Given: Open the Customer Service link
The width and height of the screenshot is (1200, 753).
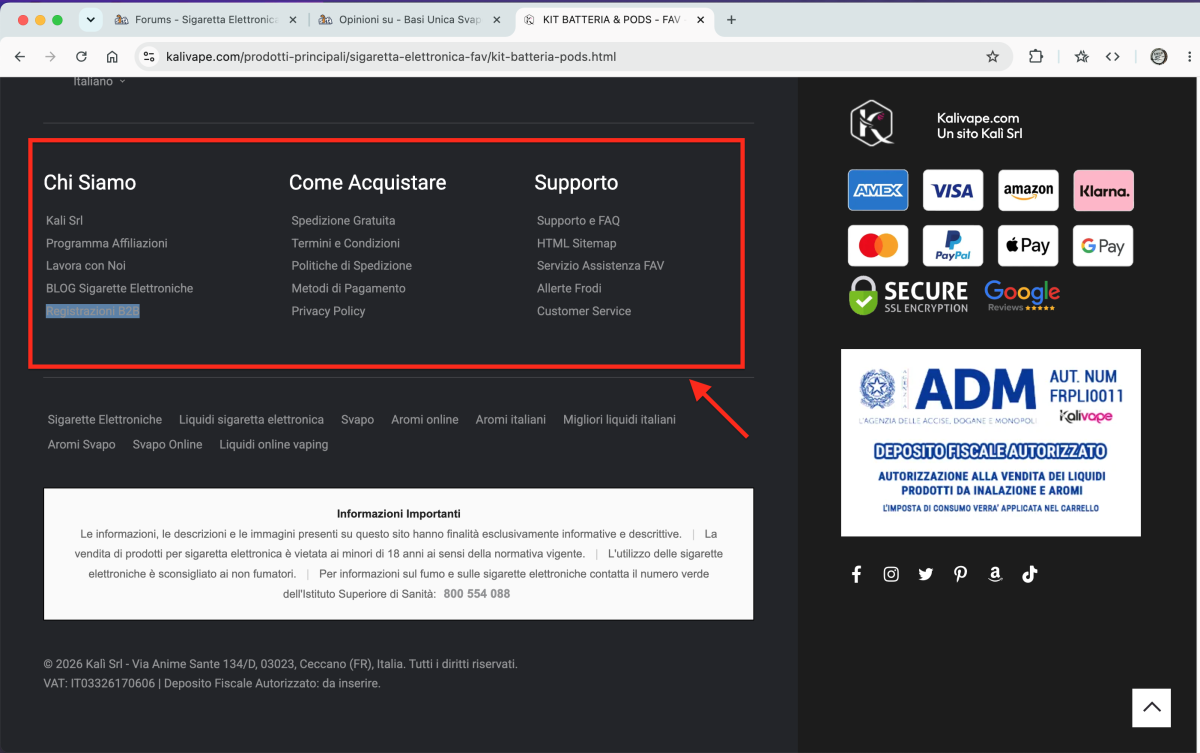Looking at the screenshot, I should tap(584, 311).
